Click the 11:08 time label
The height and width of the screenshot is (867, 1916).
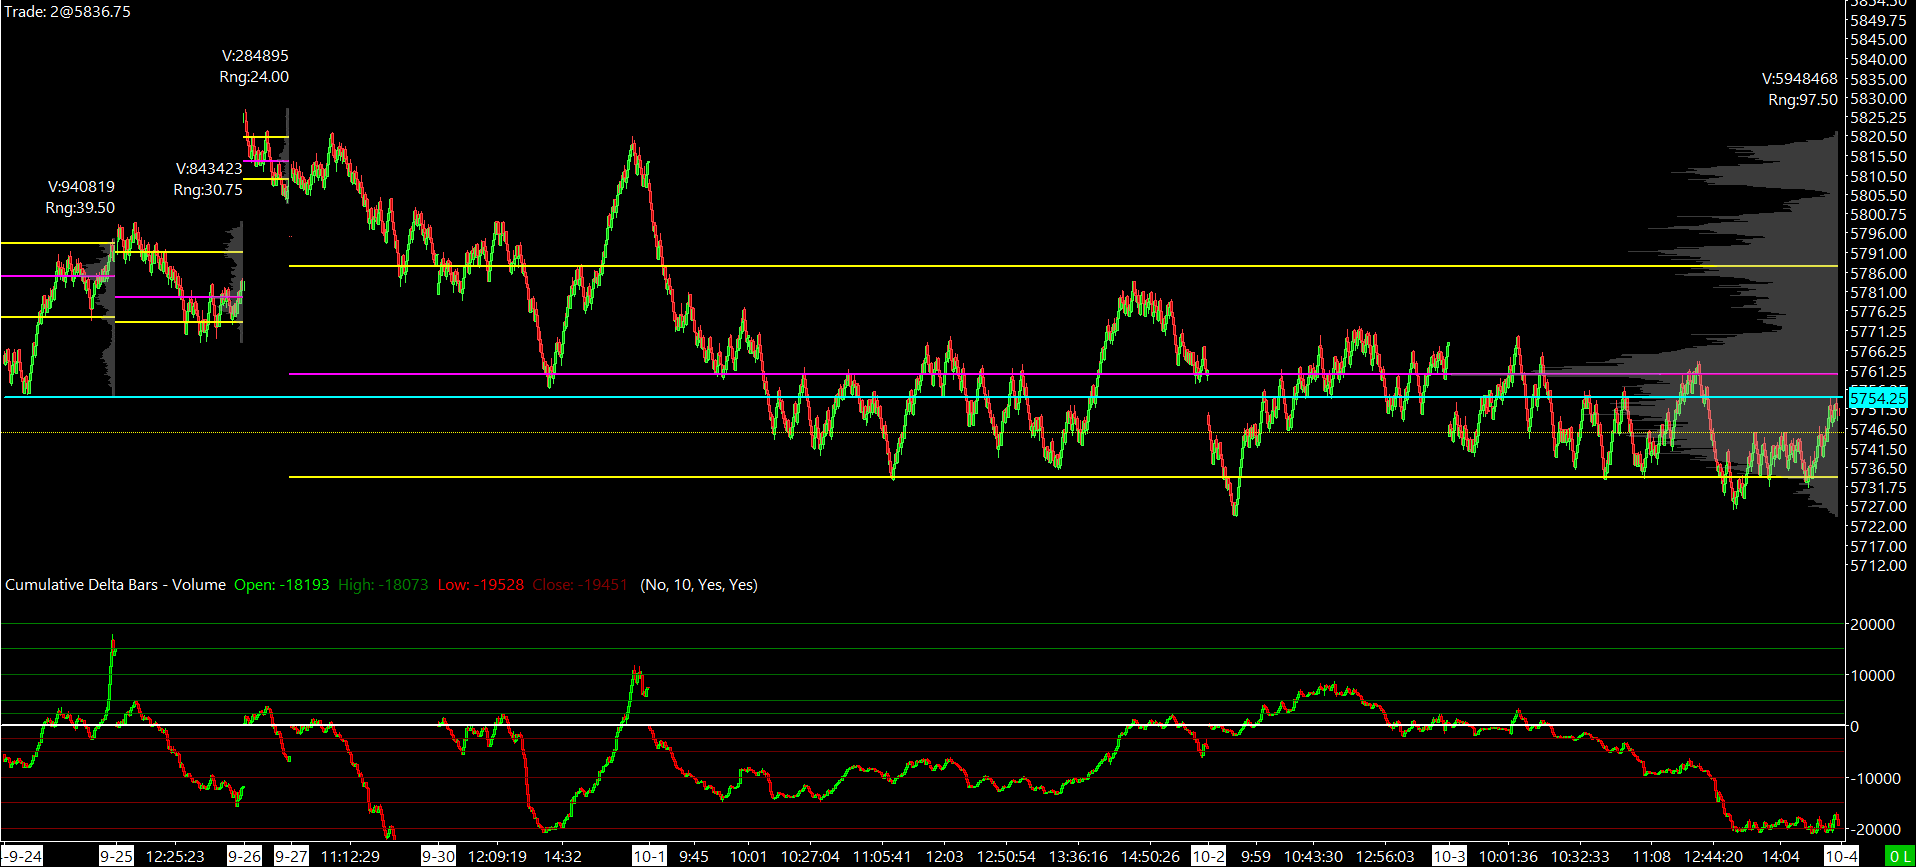click(1652, 856)
